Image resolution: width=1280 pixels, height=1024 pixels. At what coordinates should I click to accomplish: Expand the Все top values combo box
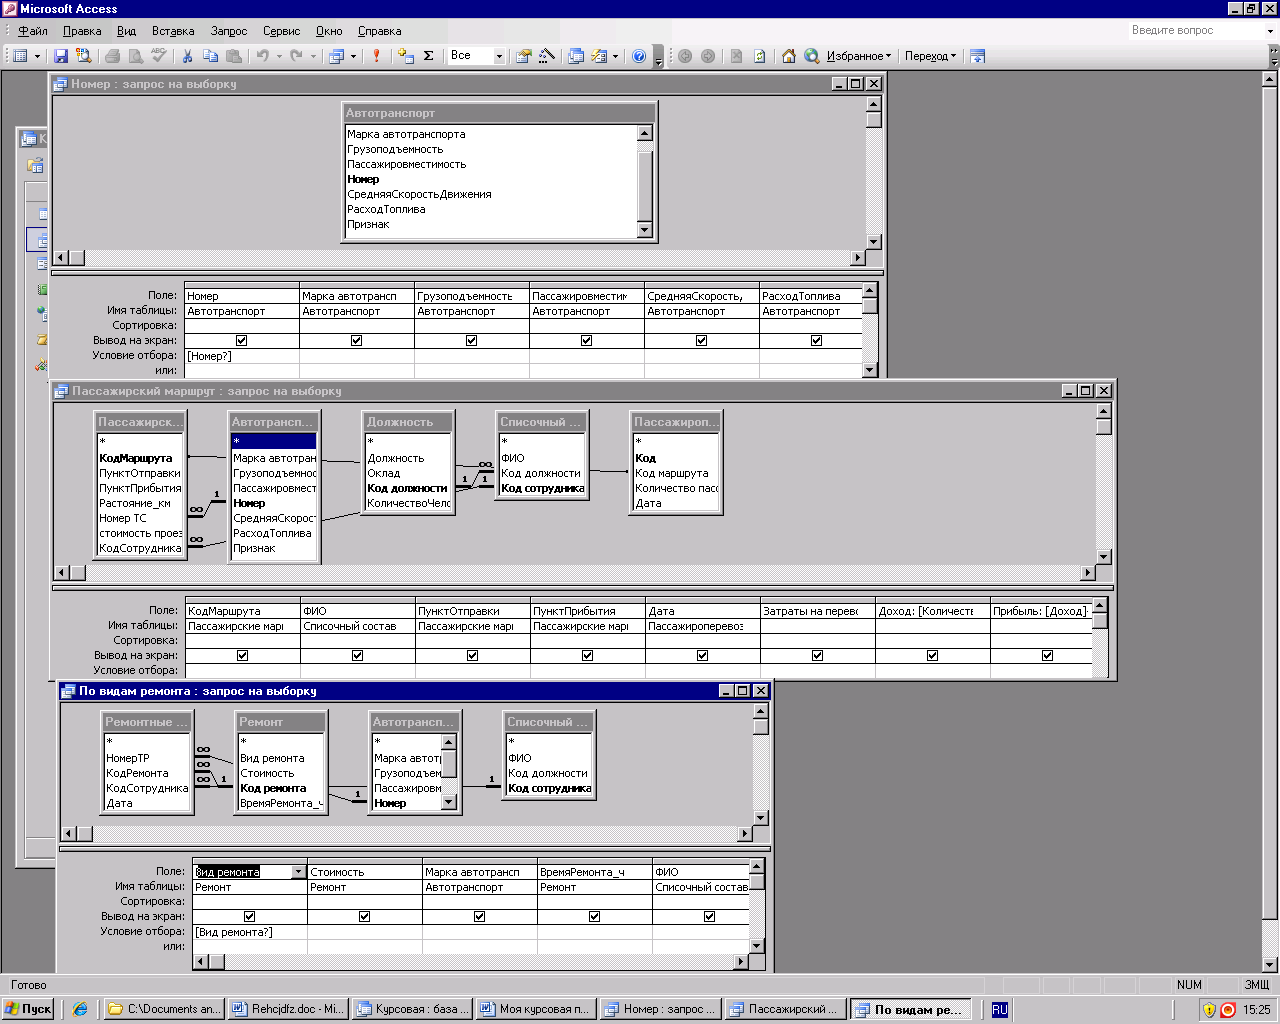[x=499, y=56]
